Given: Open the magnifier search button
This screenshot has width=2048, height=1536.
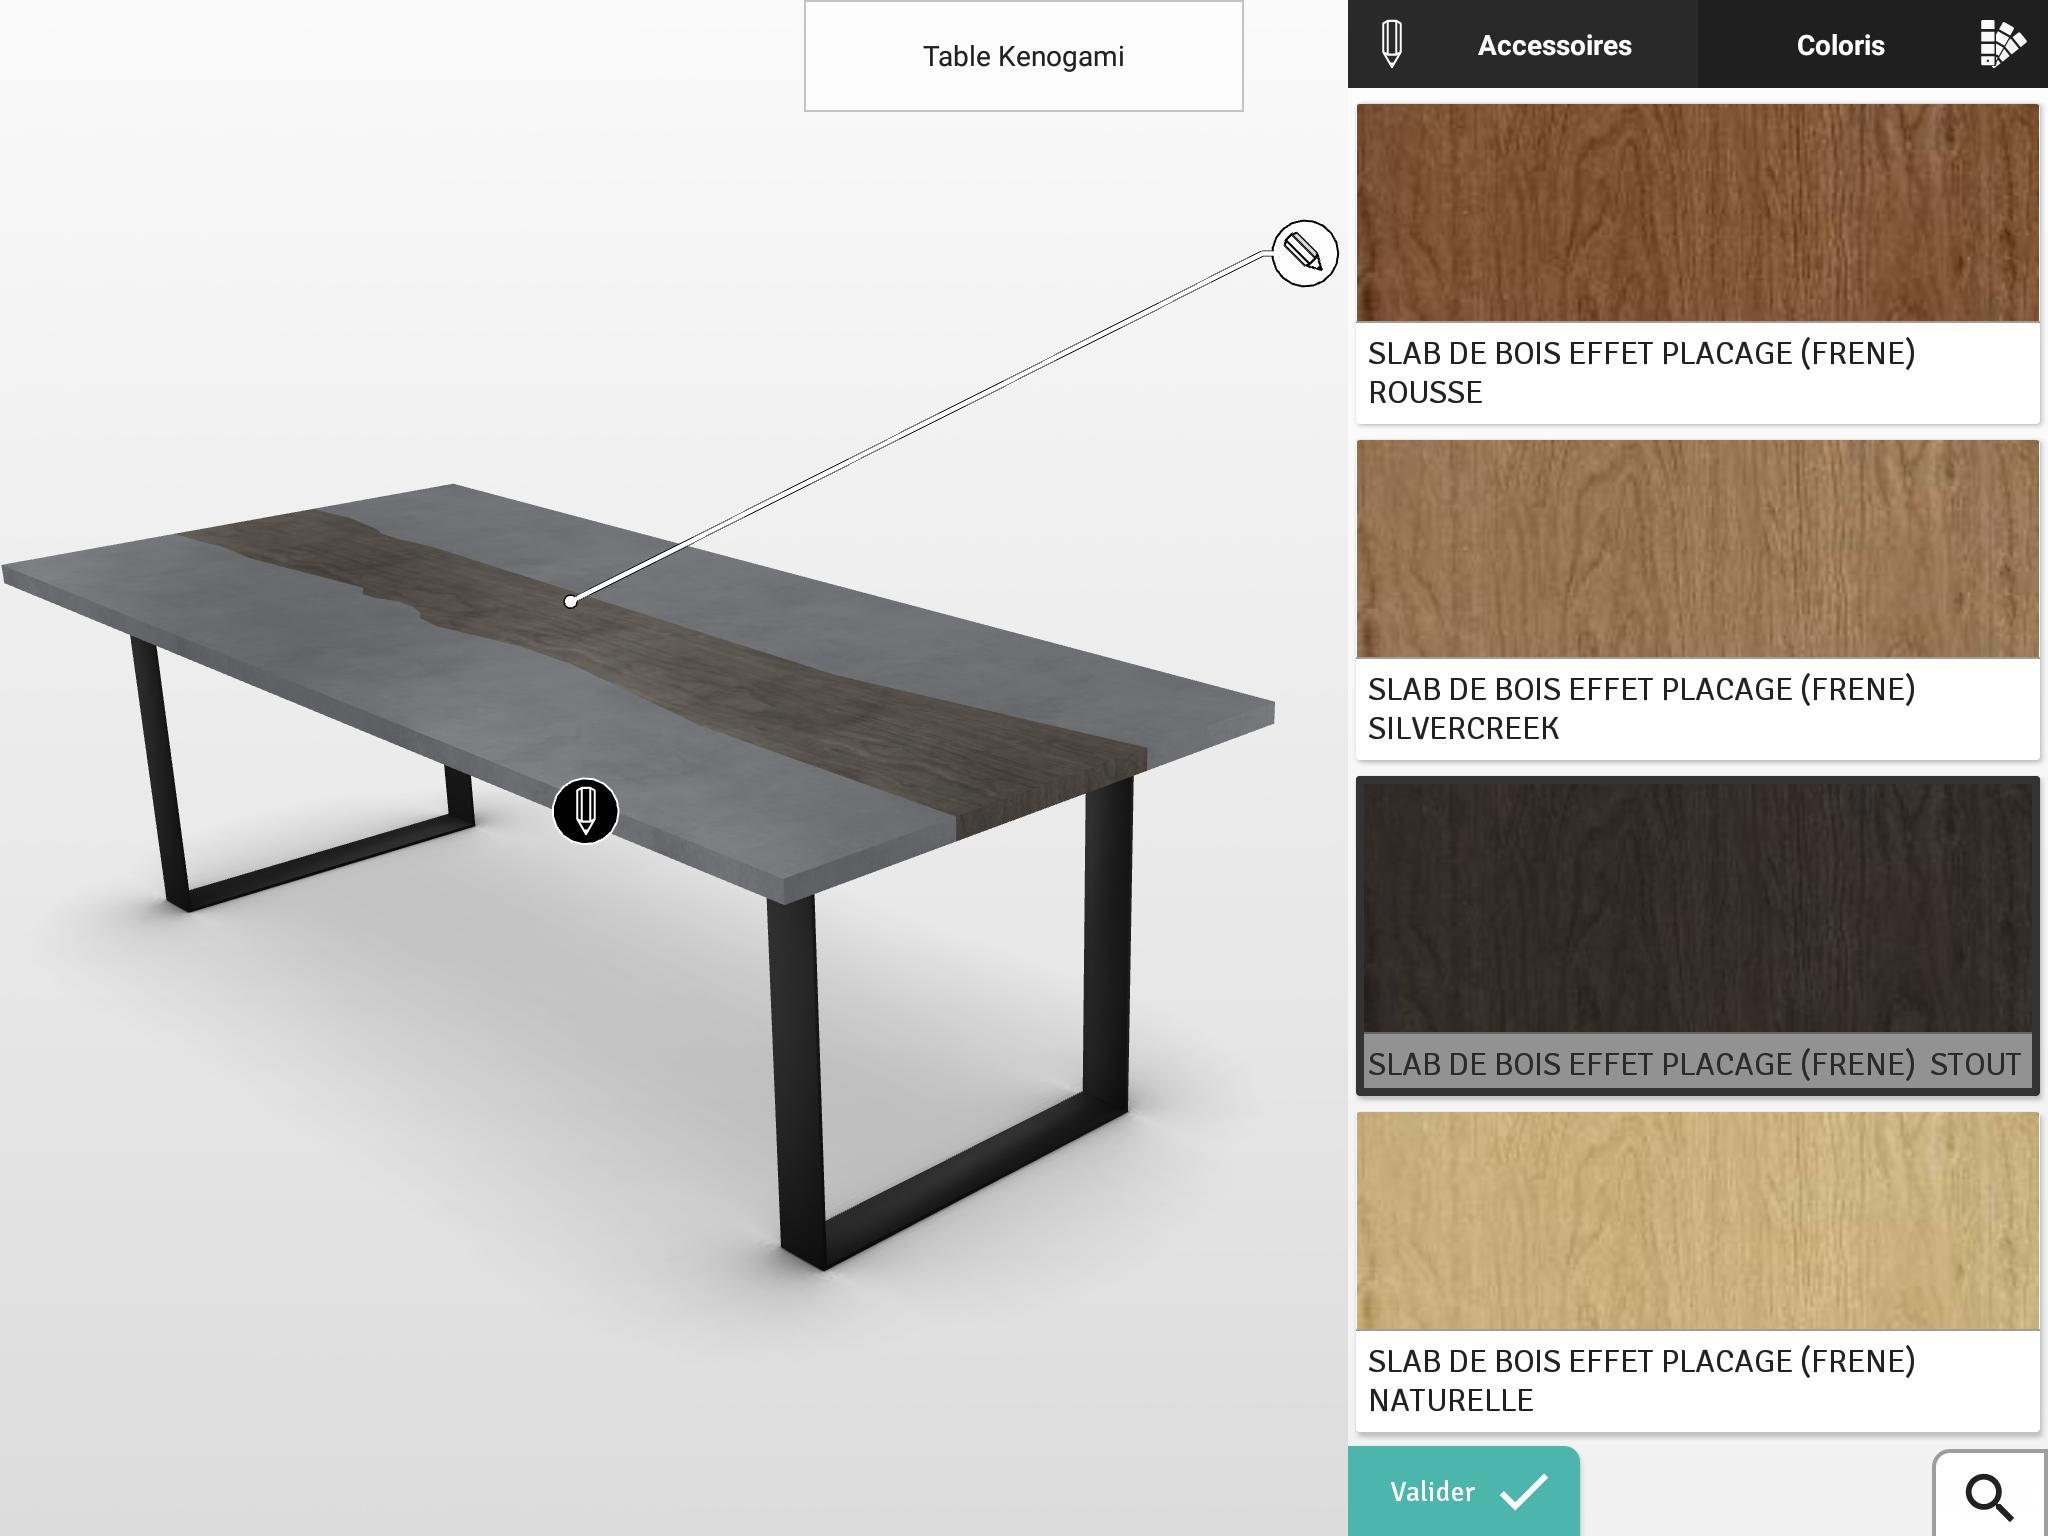Looking at the screenshot, I should [1990, 1496].
